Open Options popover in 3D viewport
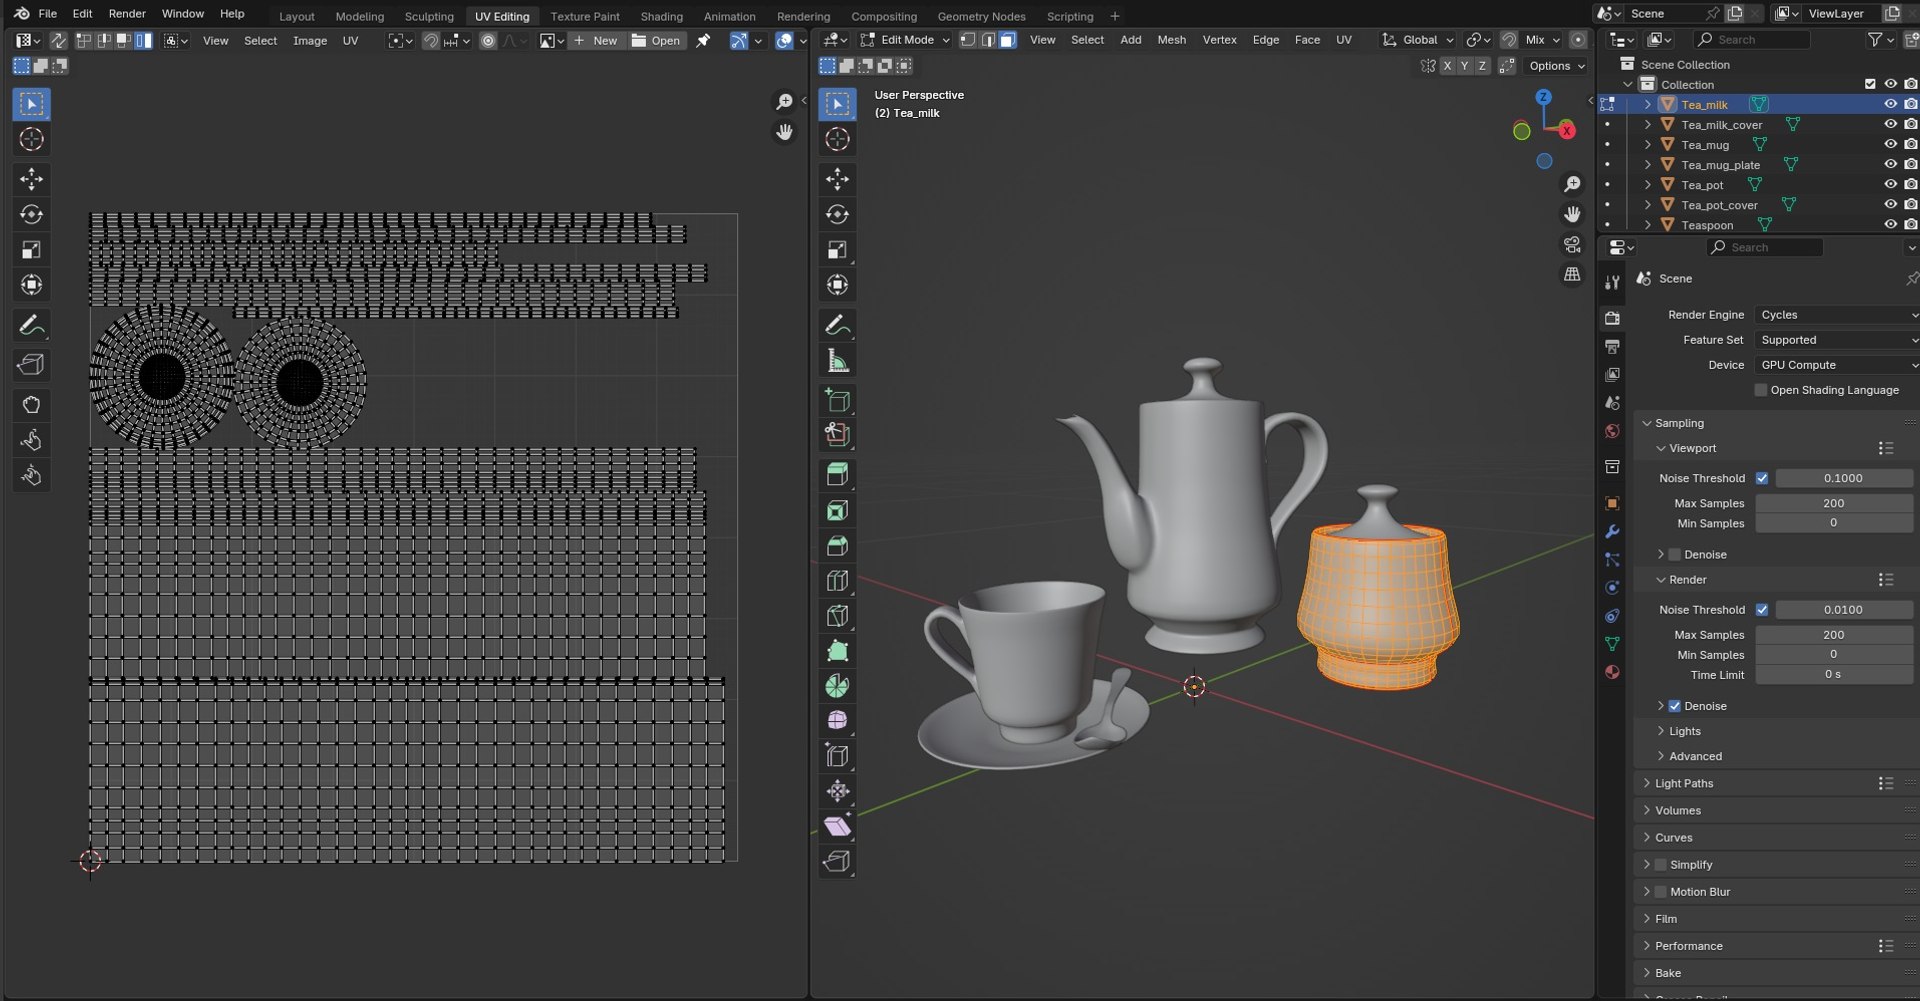 (x=1556, y=66)
